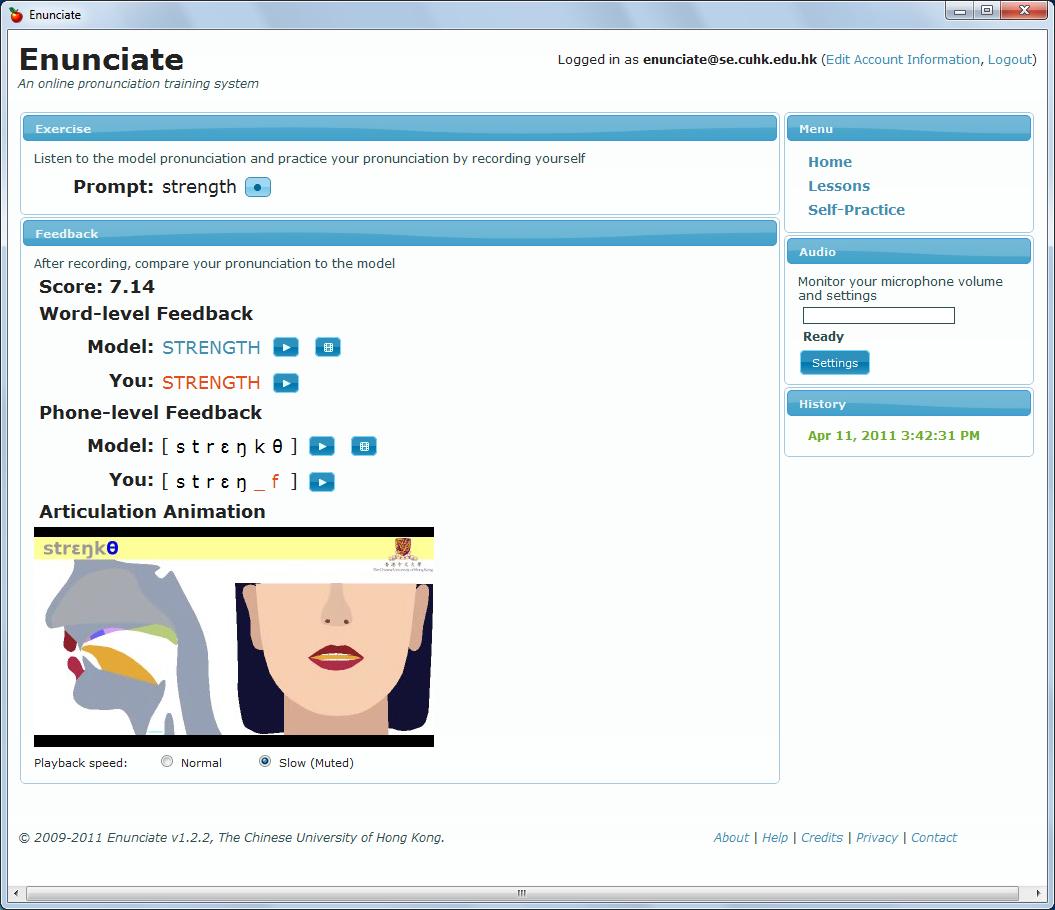Click the horizontal scrollbar thumb

click(x=522, y=893)
